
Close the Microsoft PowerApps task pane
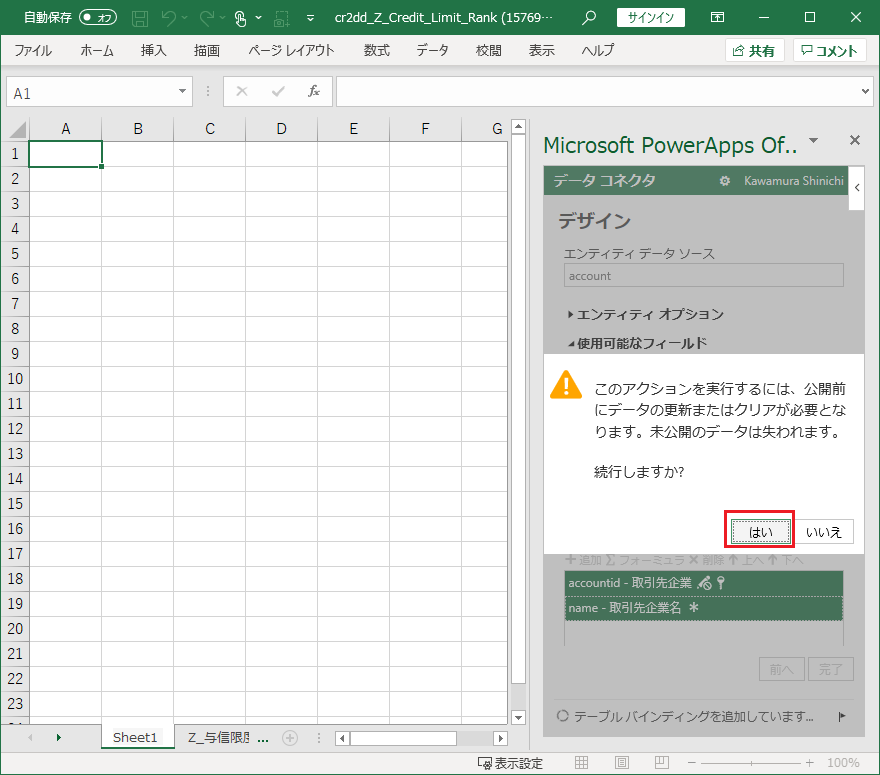click(x=855, y=140)
